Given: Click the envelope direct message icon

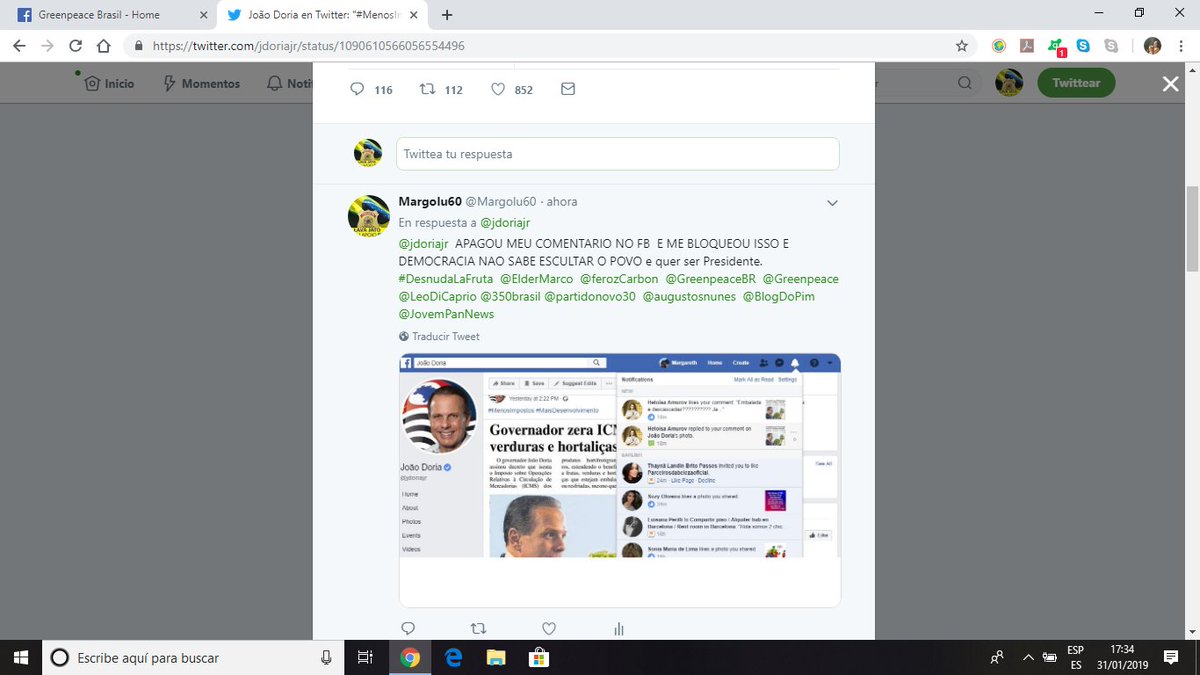Looking at the screenshot, I should pos(568,89).
